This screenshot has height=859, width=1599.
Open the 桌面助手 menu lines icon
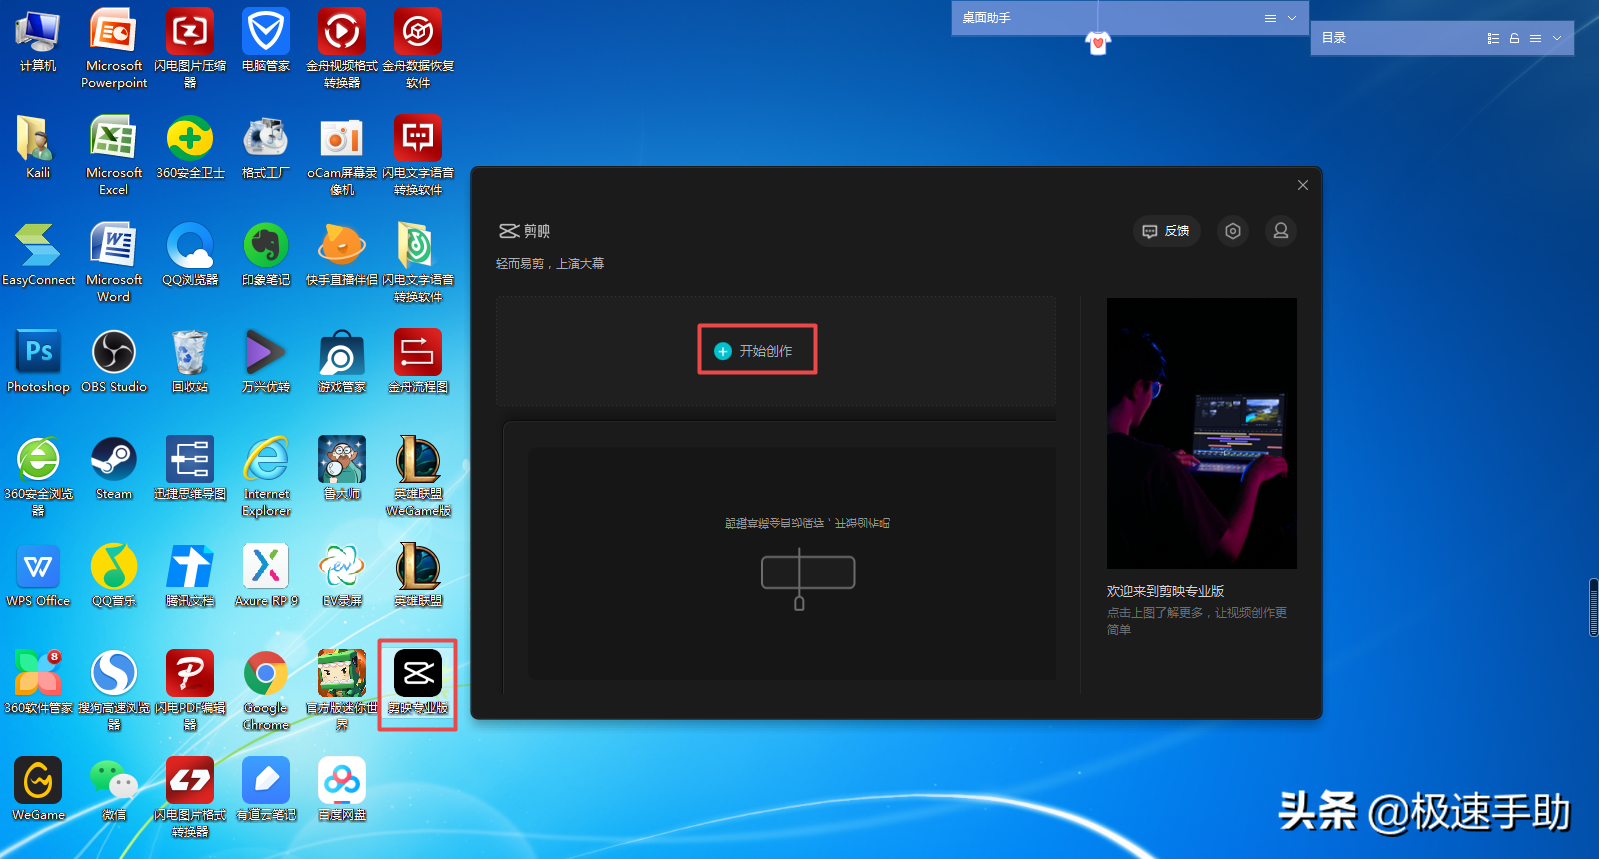pyautogui.click(x=1270, y=18)
